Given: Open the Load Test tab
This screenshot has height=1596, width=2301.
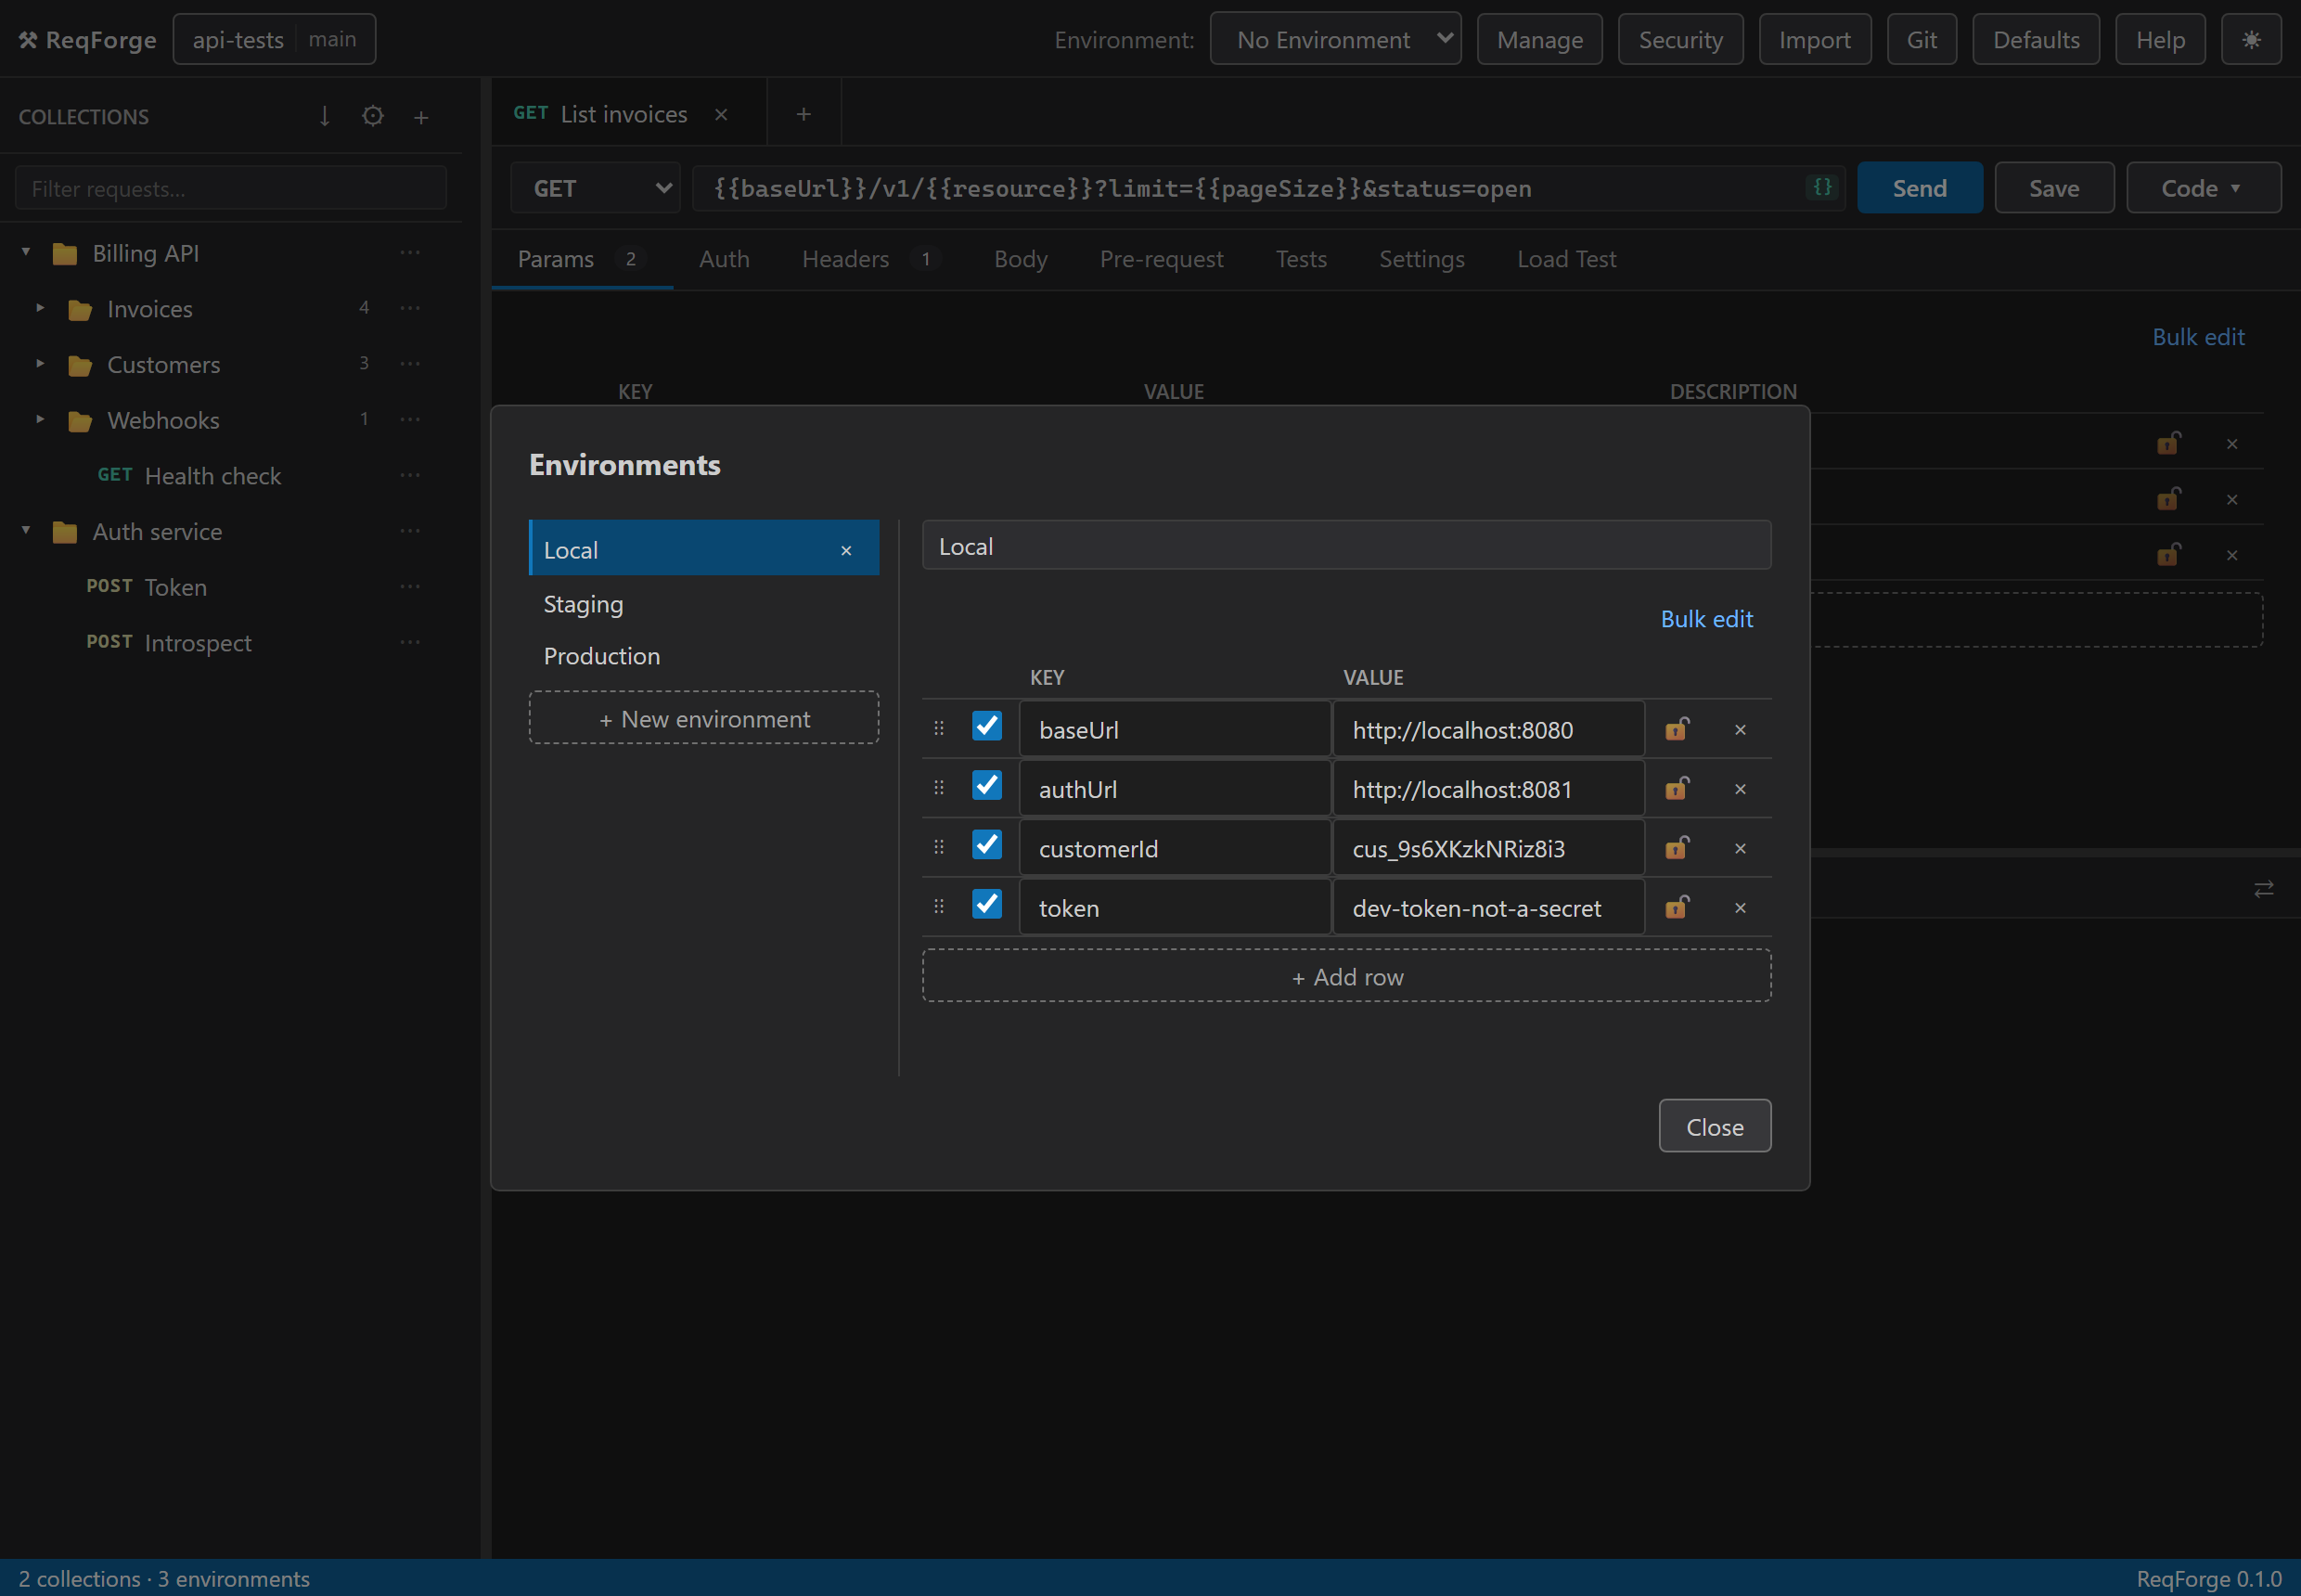Looking at the screenshot, I should pyautogui.click(x=1566, y=259).
